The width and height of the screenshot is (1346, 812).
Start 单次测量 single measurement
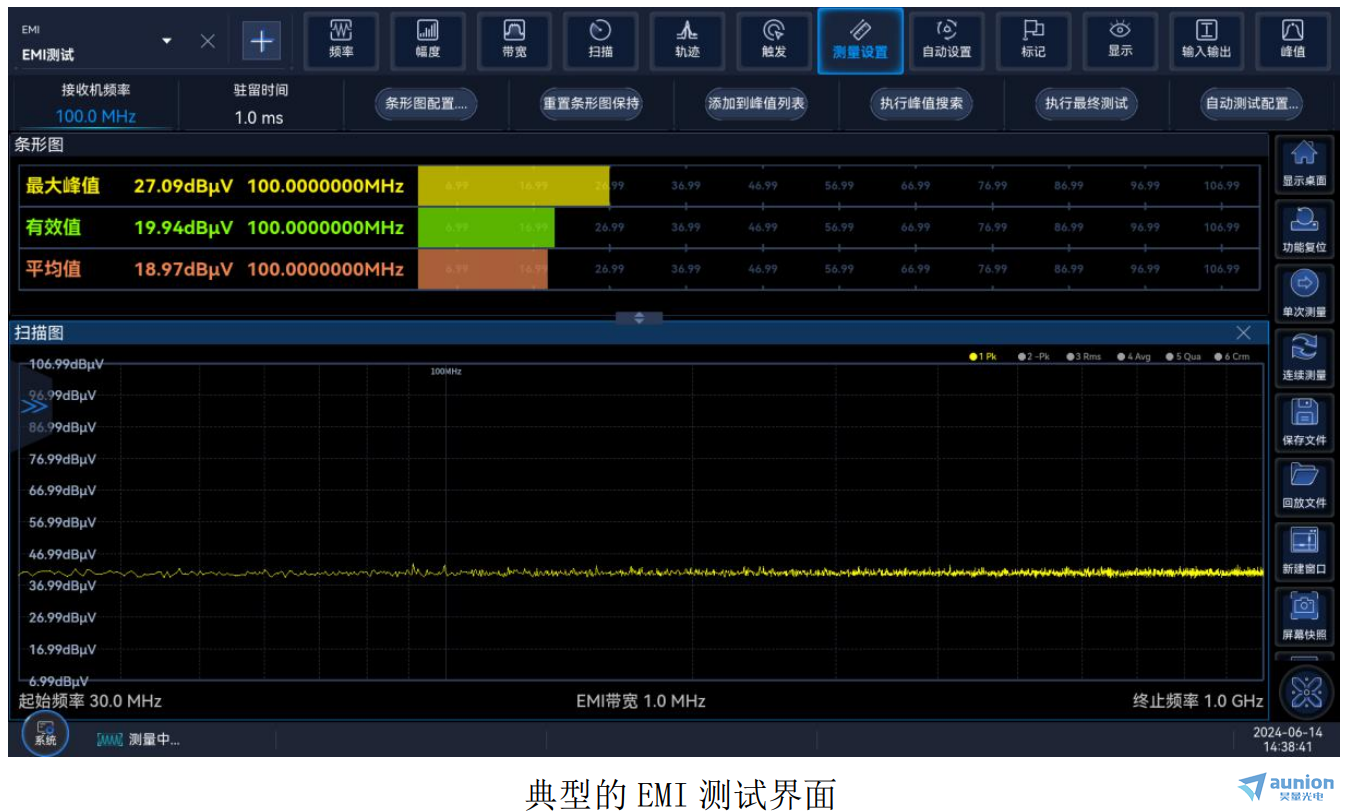tap(1304, 294)
